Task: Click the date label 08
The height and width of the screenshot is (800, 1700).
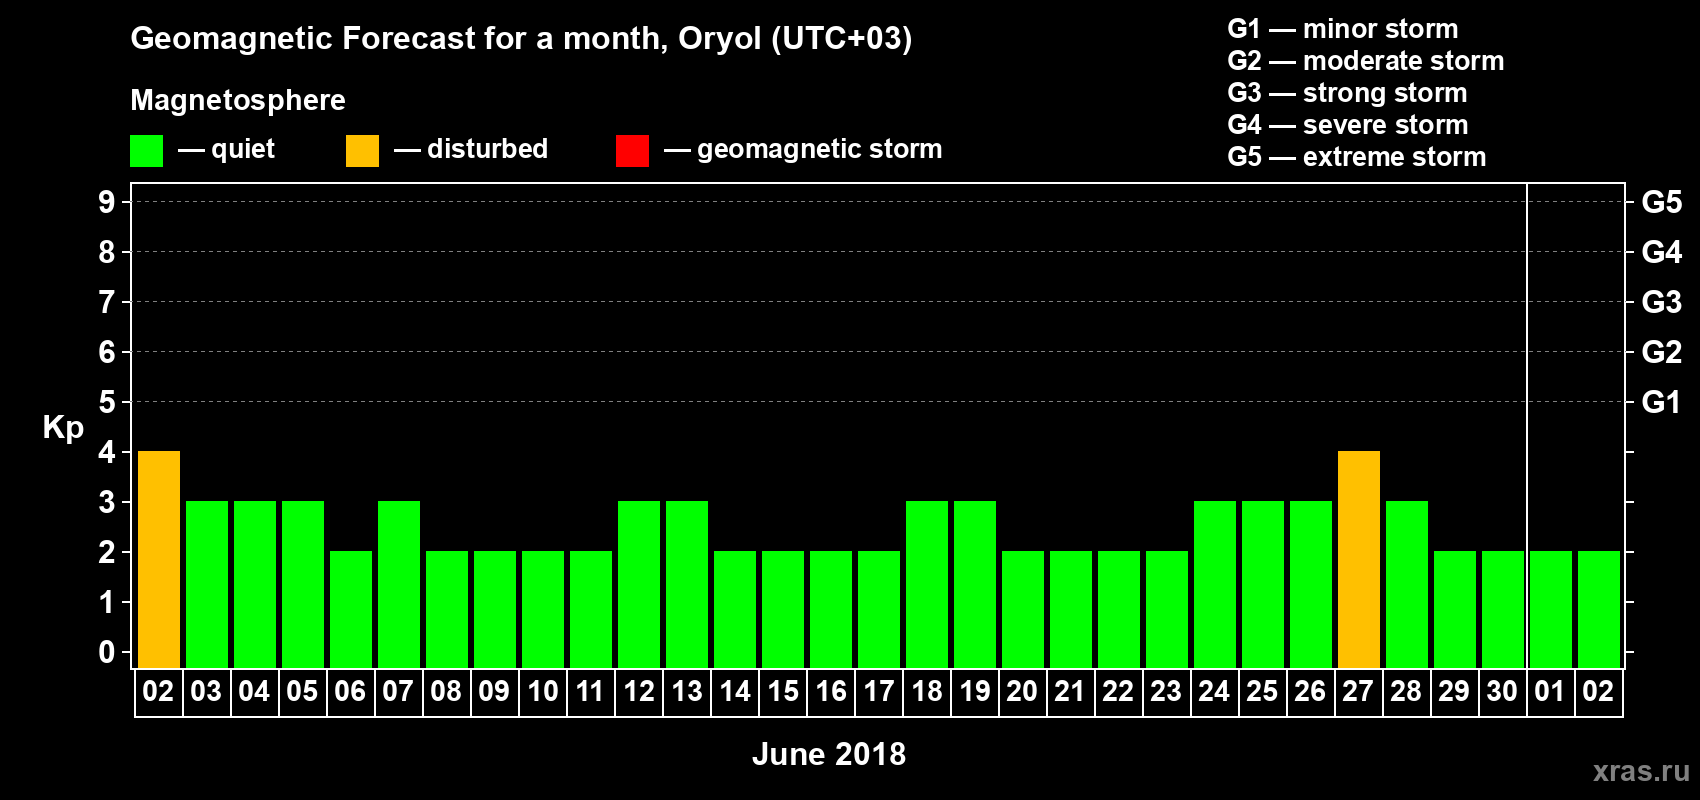Action: [x=446, y=691]
